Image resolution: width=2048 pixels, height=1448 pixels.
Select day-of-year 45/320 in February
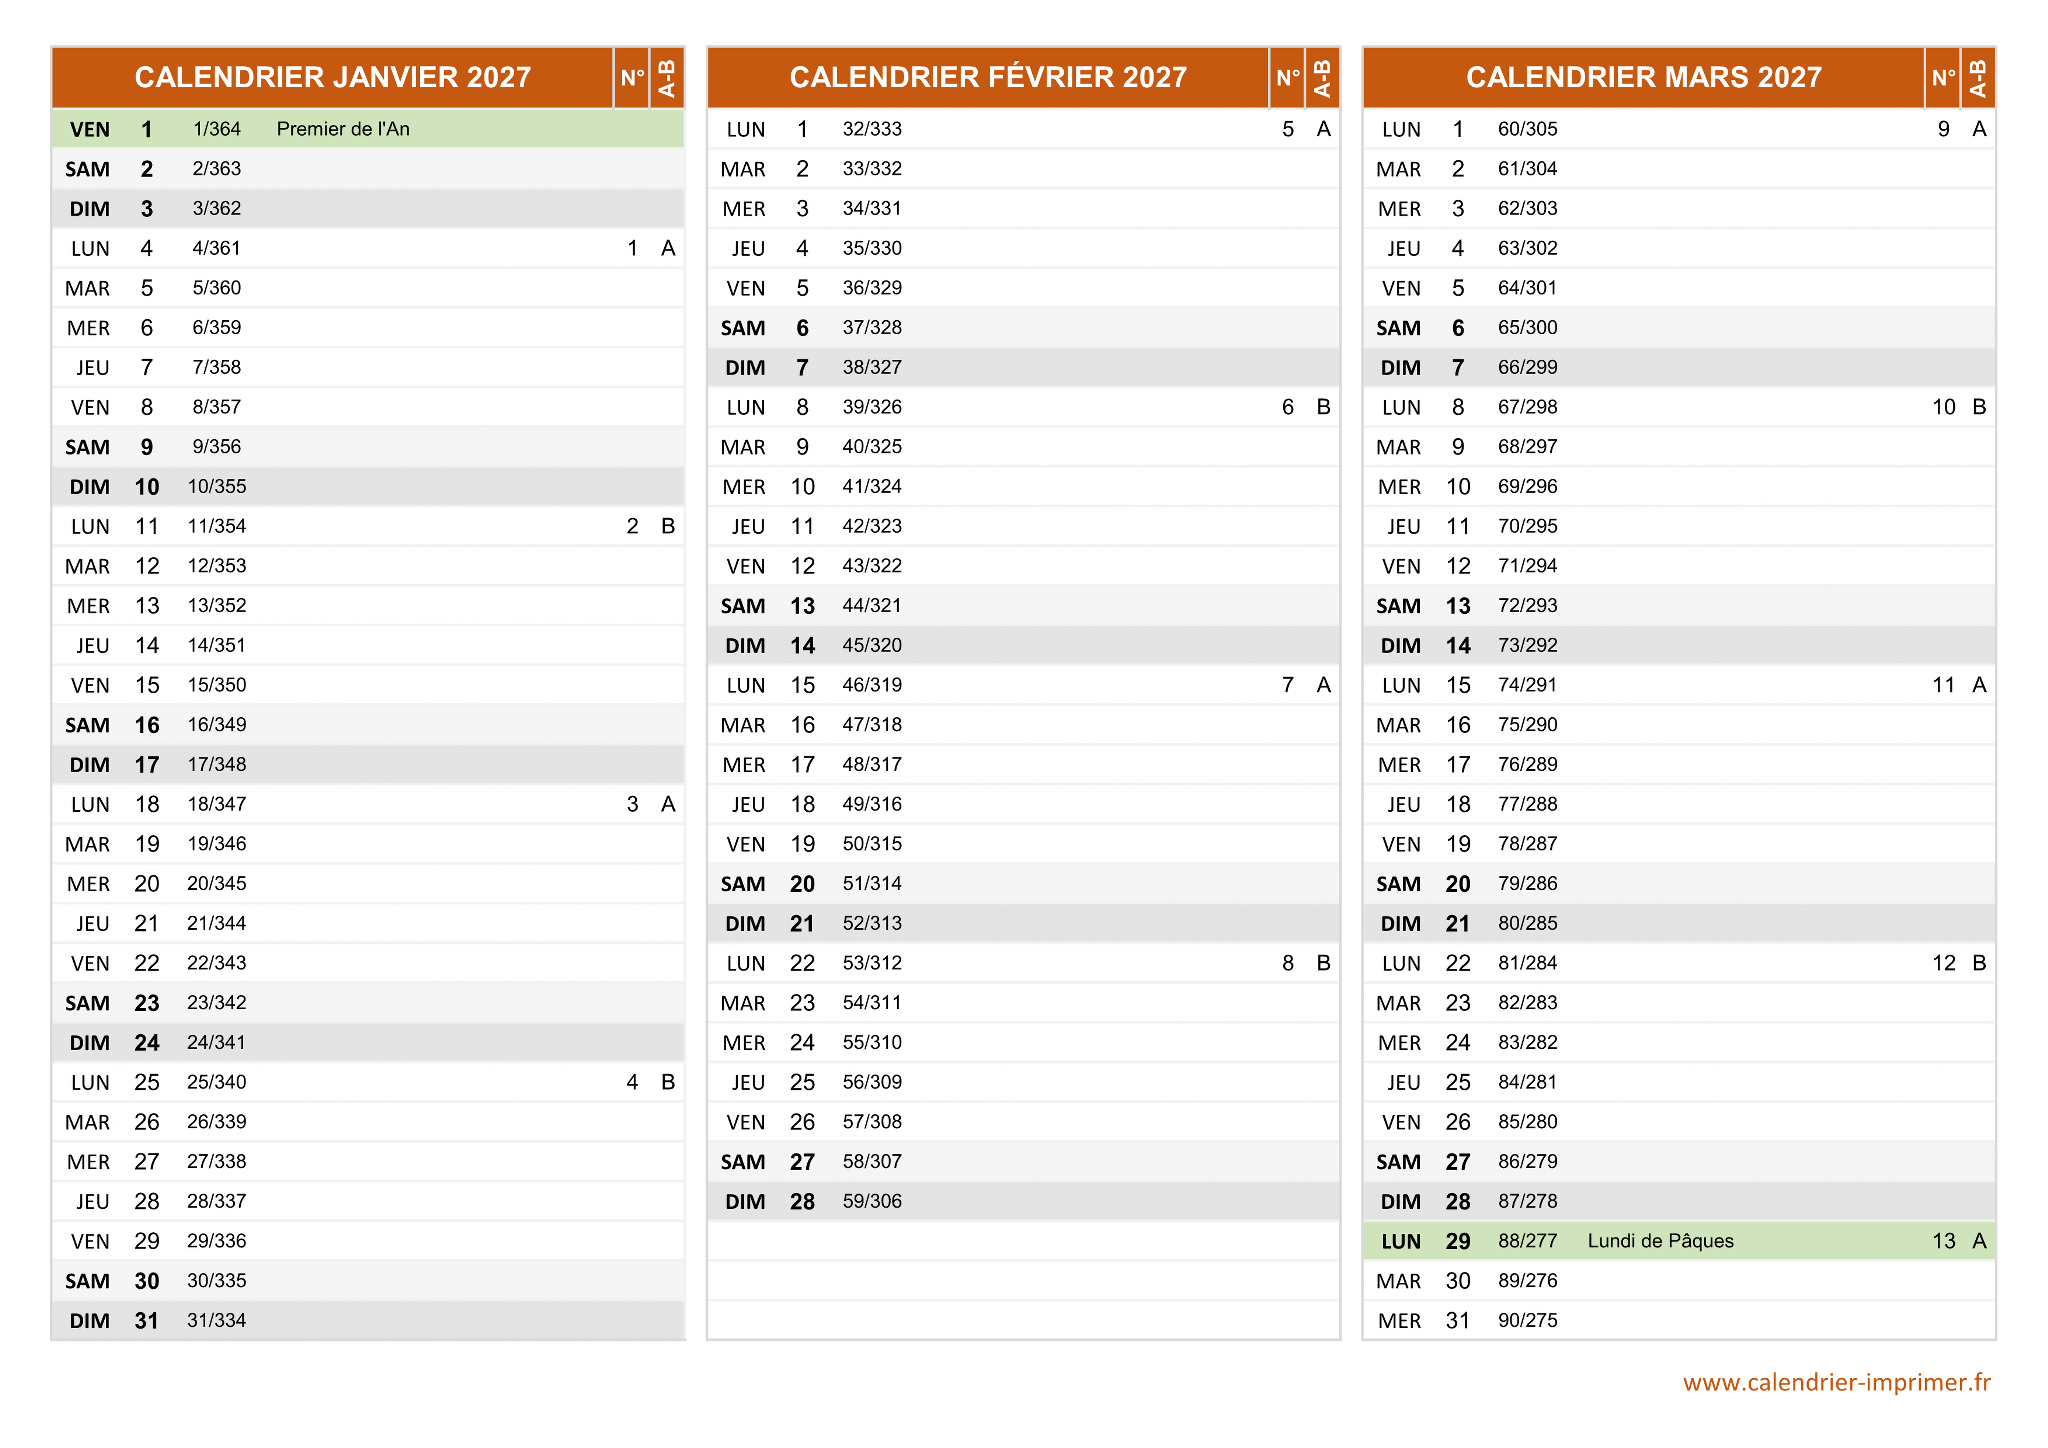tap(872, 646)
